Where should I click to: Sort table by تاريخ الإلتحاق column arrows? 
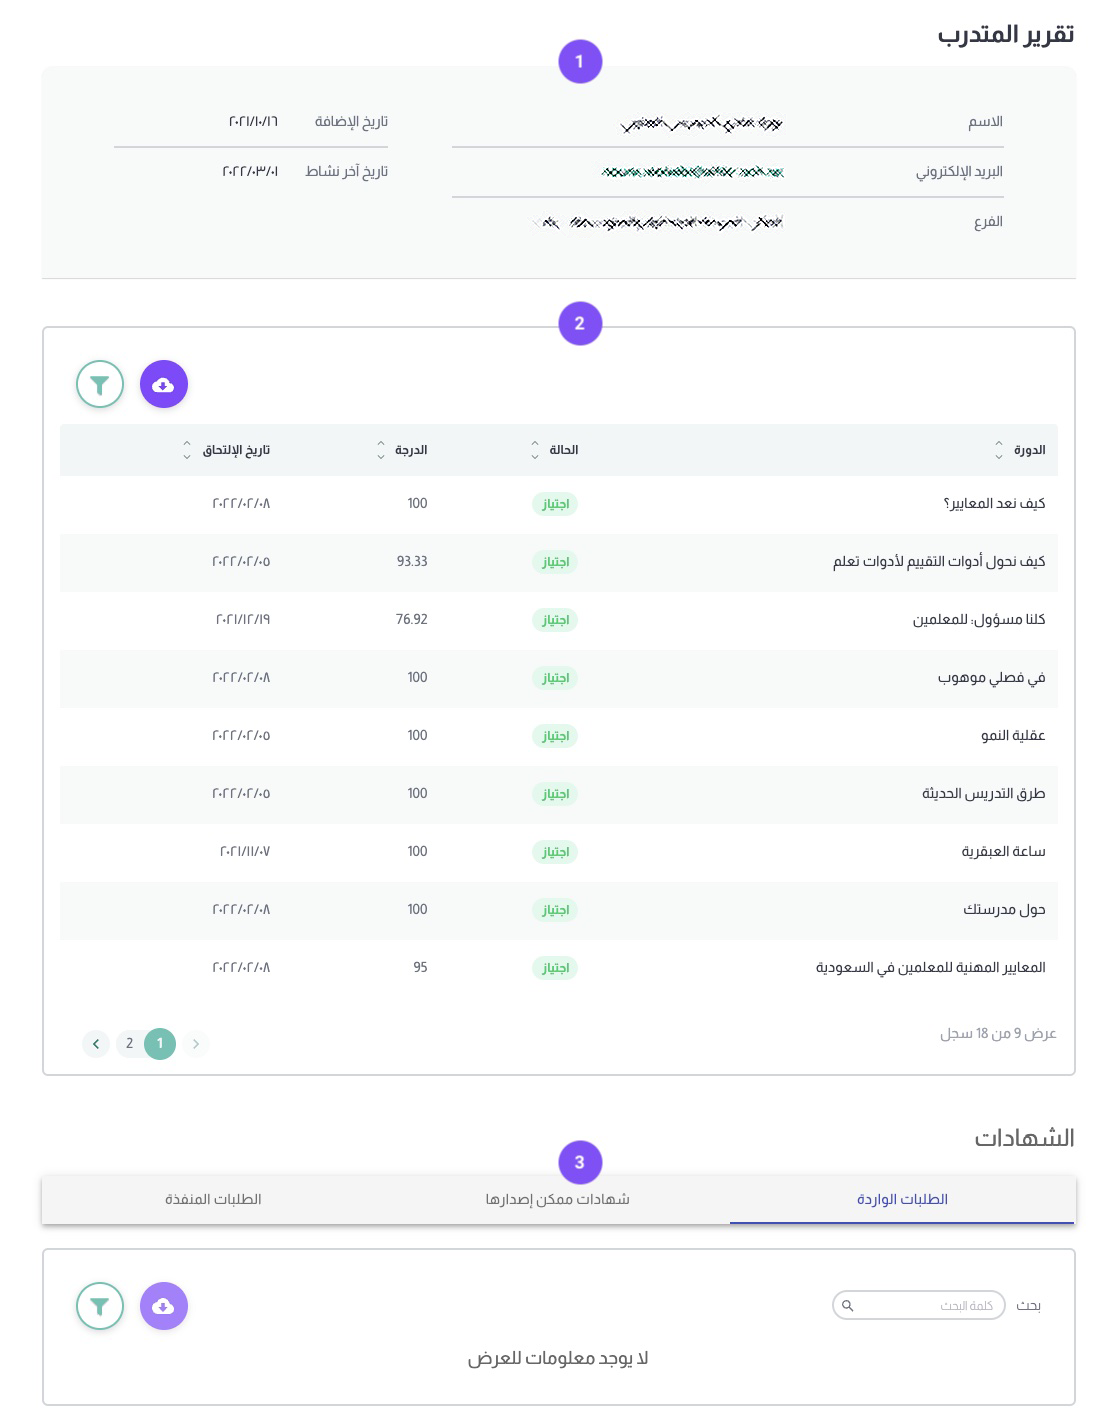(186, 450)
